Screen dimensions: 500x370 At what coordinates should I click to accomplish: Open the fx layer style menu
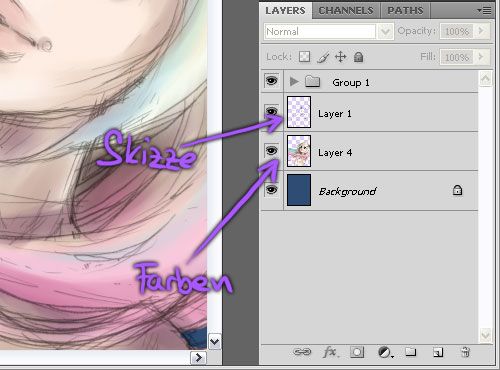click(330, 352)
